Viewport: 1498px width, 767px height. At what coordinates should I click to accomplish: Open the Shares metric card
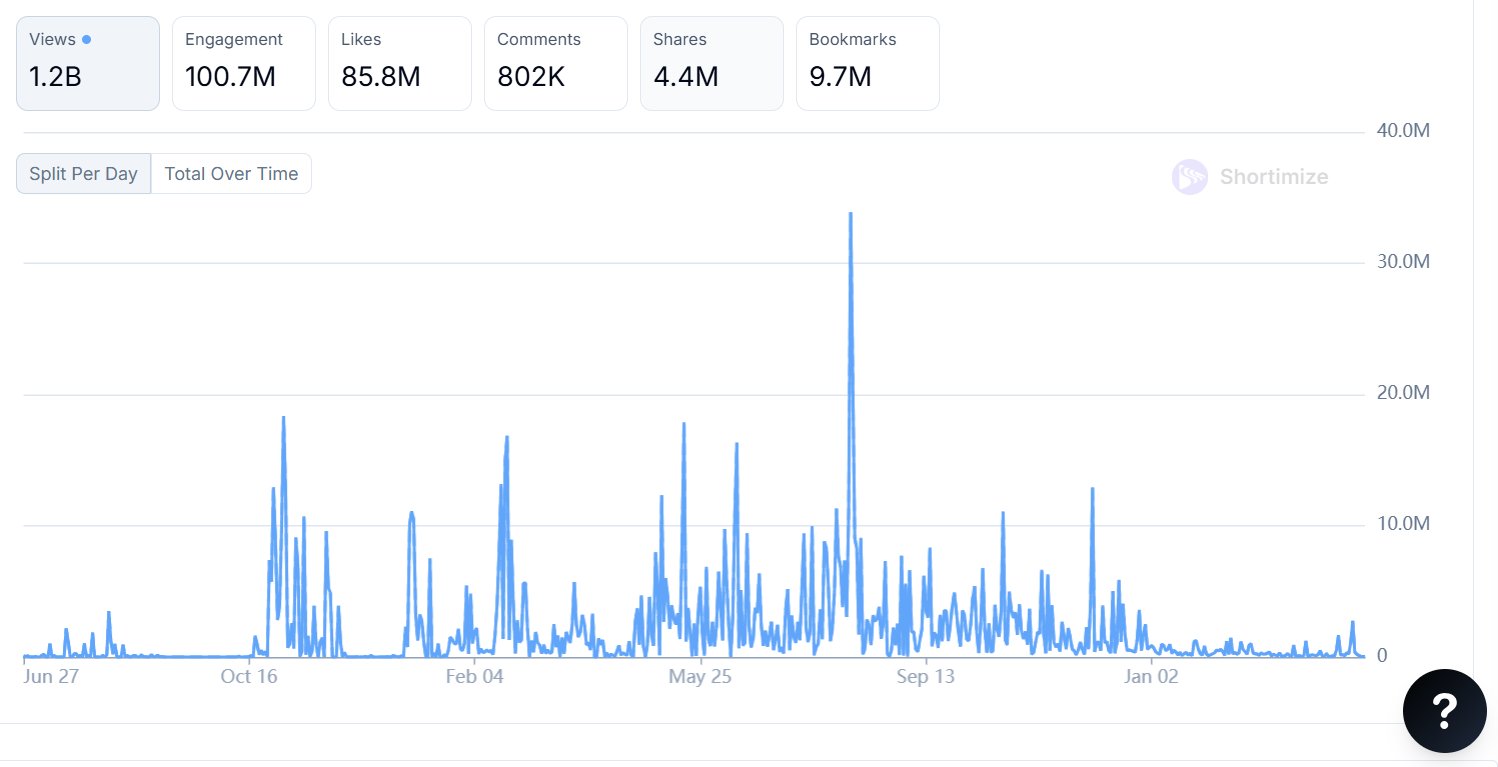pyautogui.click(x=712, y=63)
